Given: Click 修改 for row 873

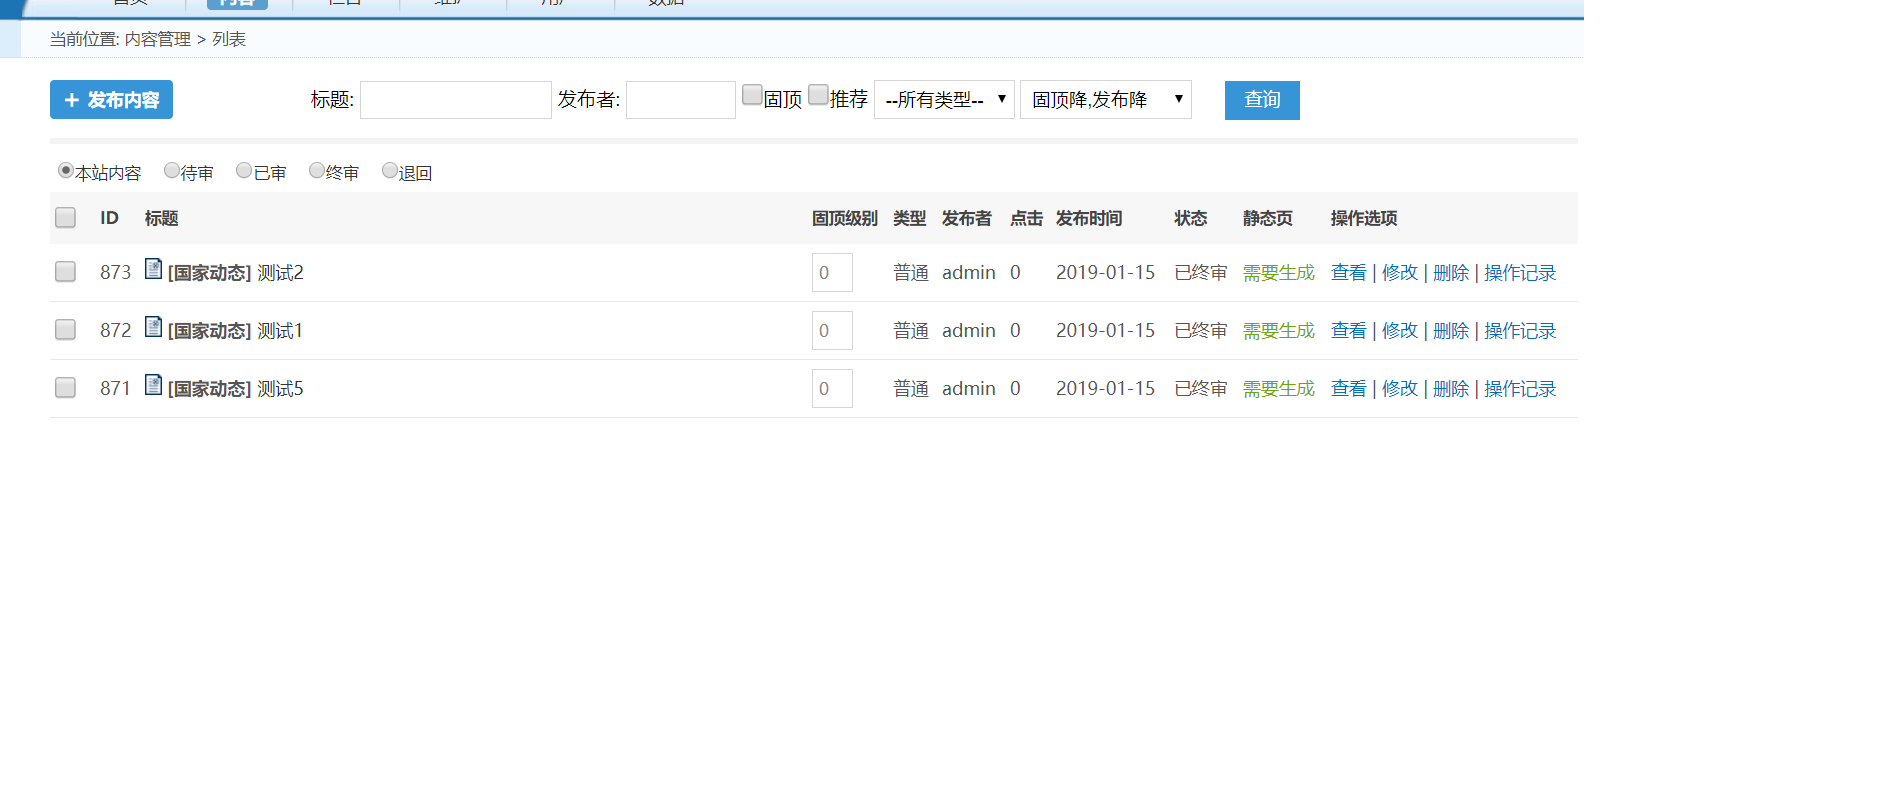Looking at the screenshot, I should pos(1400,273).
